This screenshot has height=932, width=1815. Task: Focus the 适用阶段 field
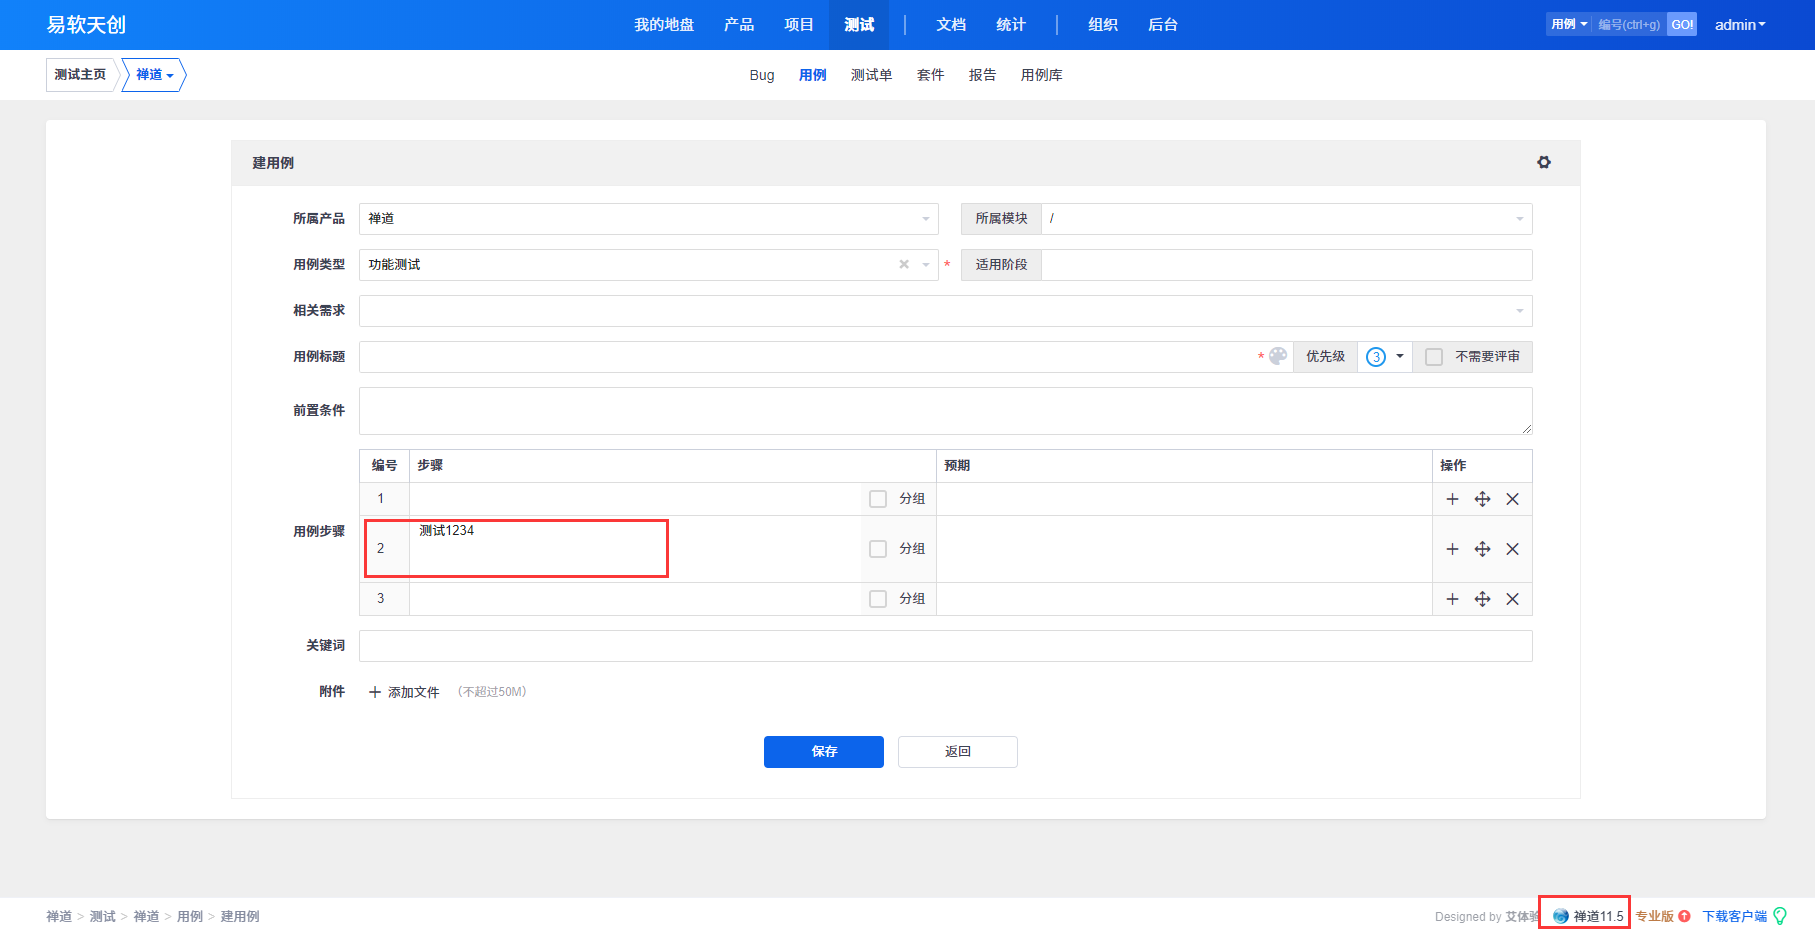point(1286,265)
